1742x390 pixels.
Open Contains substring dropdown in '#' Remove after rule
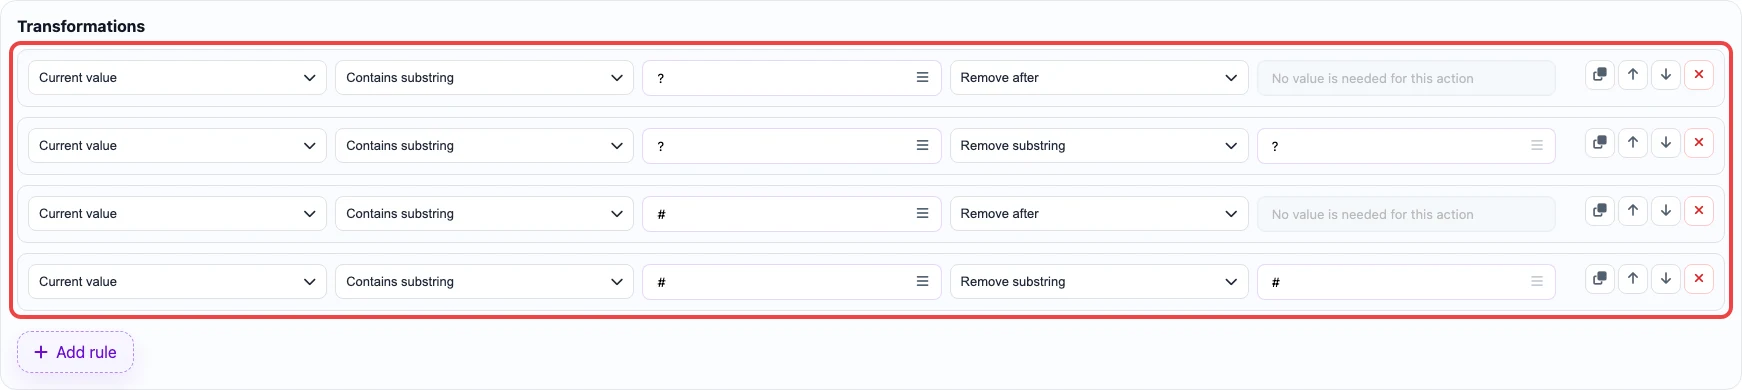(x=484, y=214)
